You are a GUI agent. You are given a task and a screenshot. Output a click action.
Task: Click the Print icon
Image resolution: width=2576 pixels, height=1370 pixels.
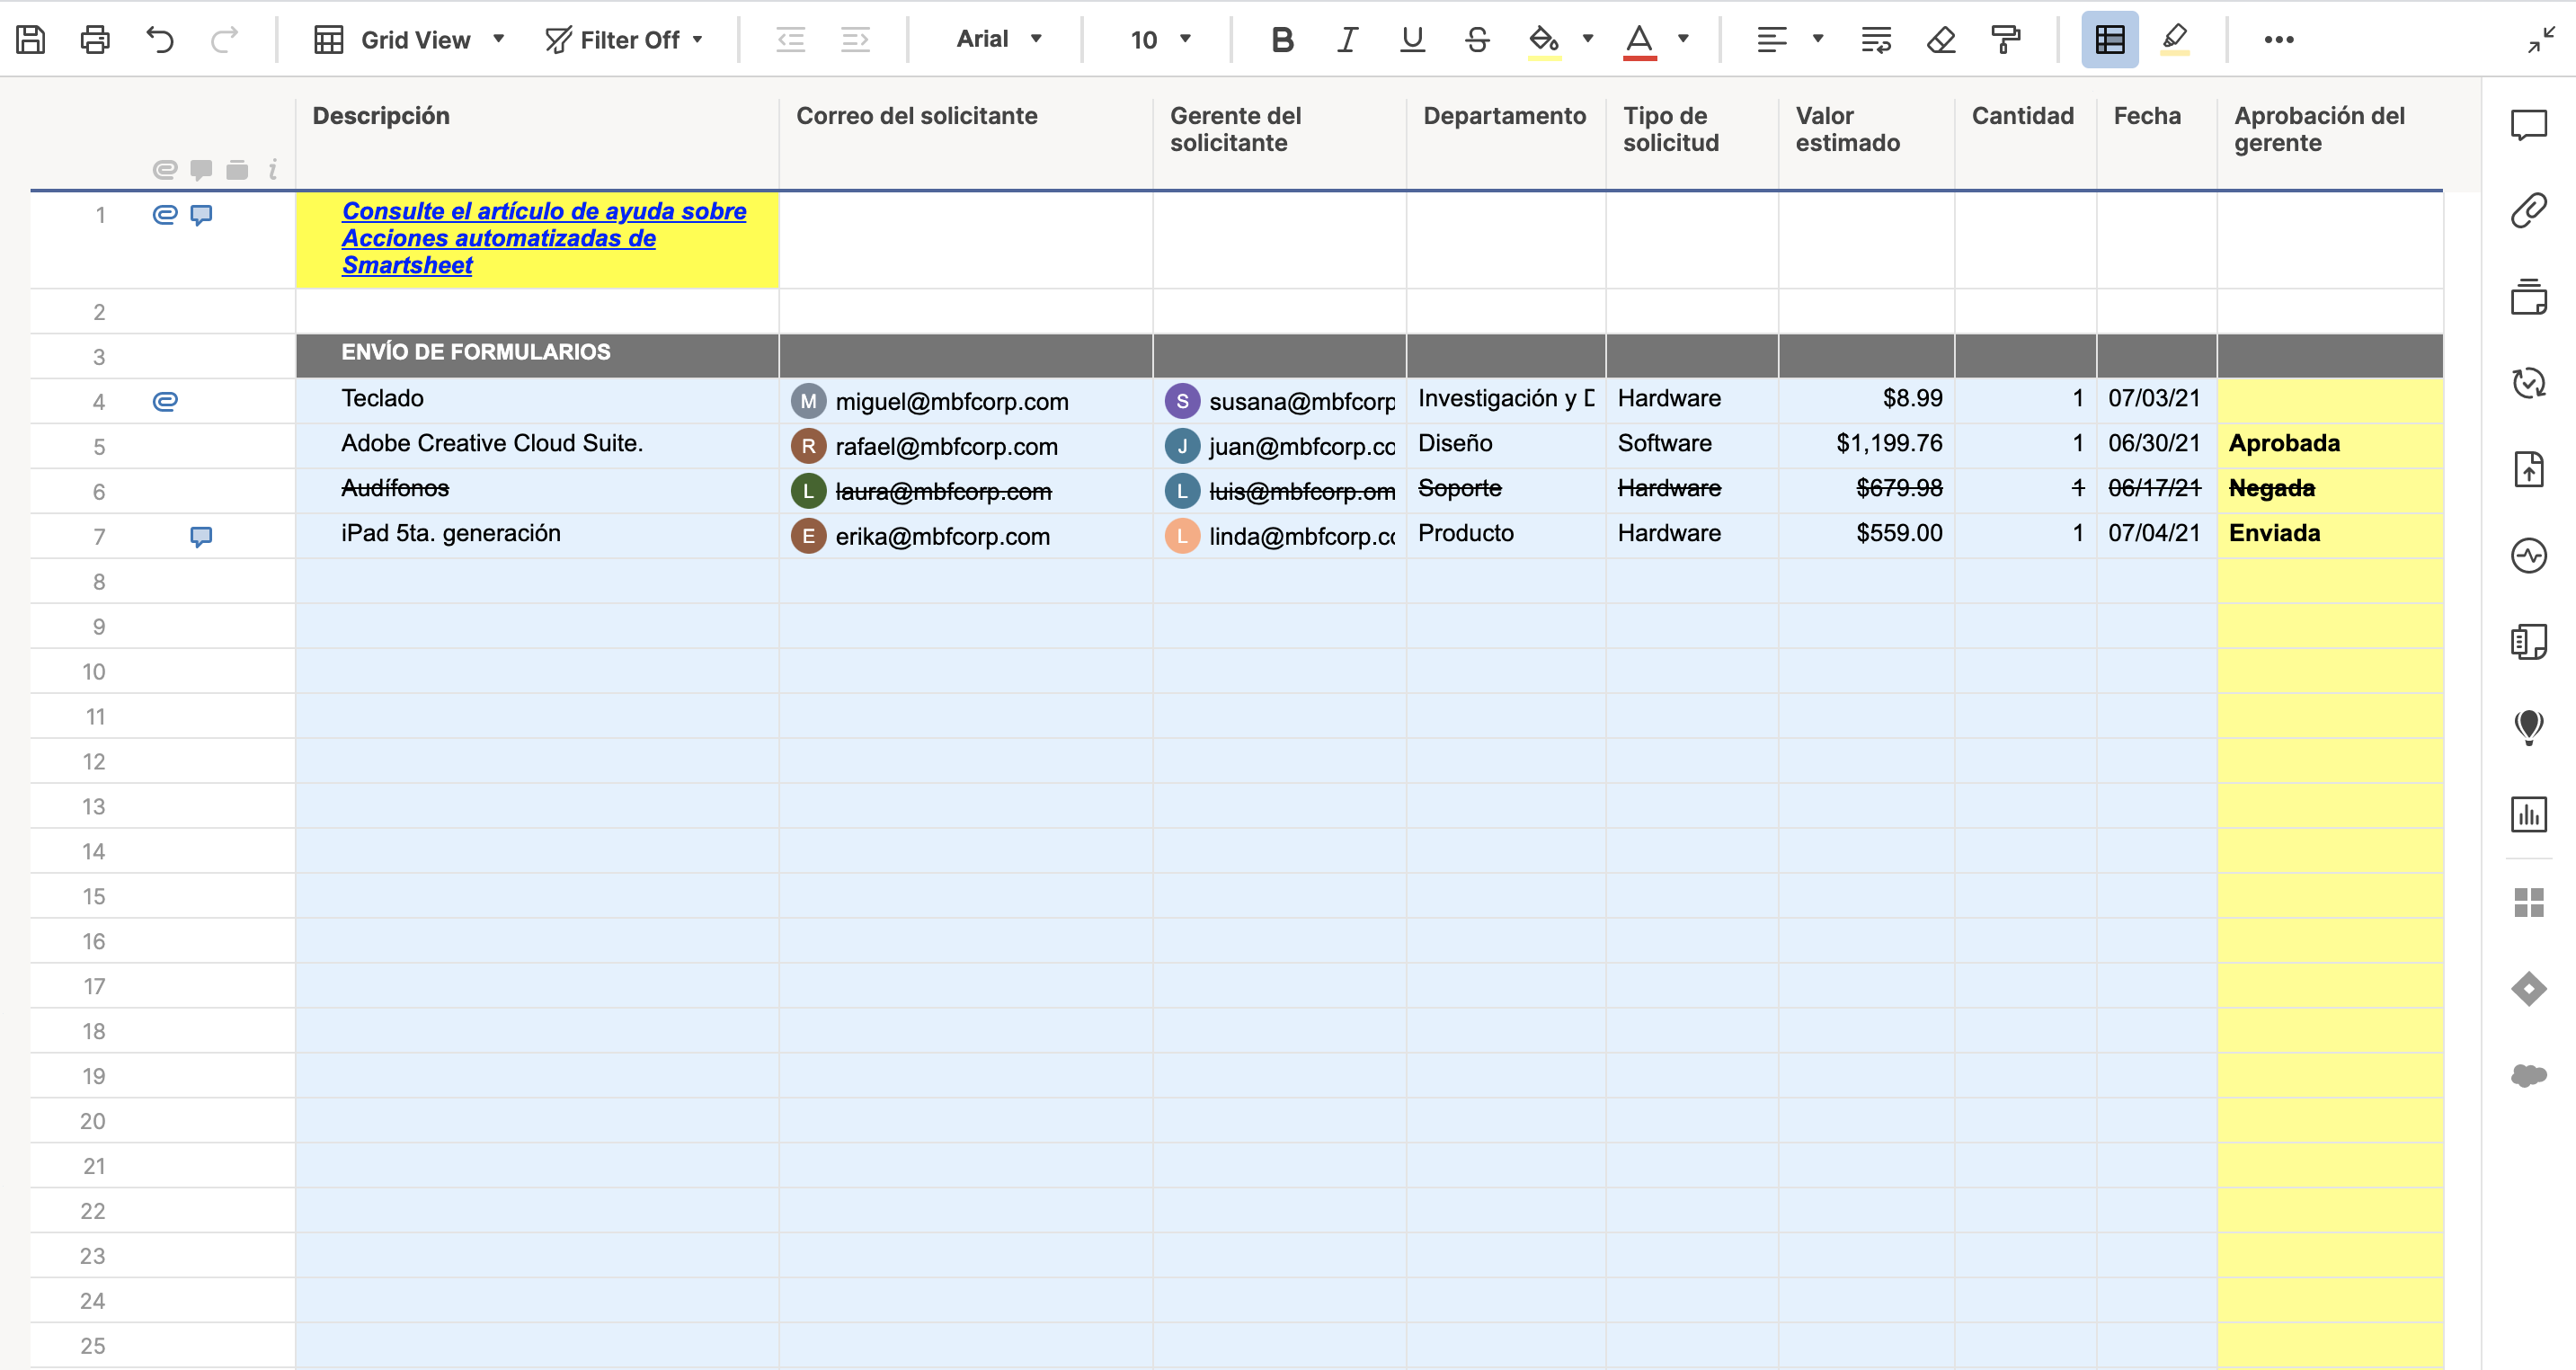pyautogui.click(x=95, y=40)
